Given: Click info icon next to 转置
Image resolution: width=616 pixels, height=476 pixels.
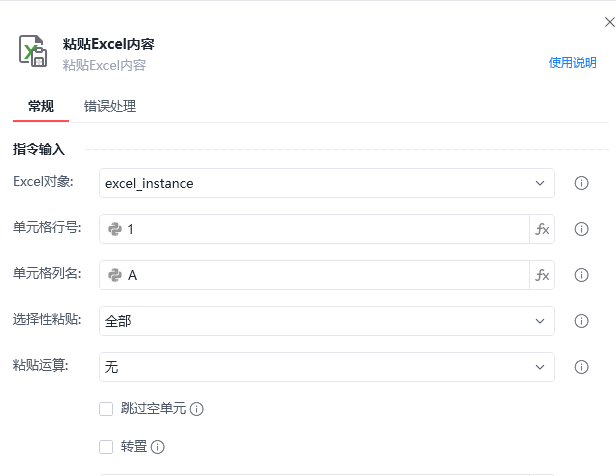Looking at the screenshot, I should (157, 447).
